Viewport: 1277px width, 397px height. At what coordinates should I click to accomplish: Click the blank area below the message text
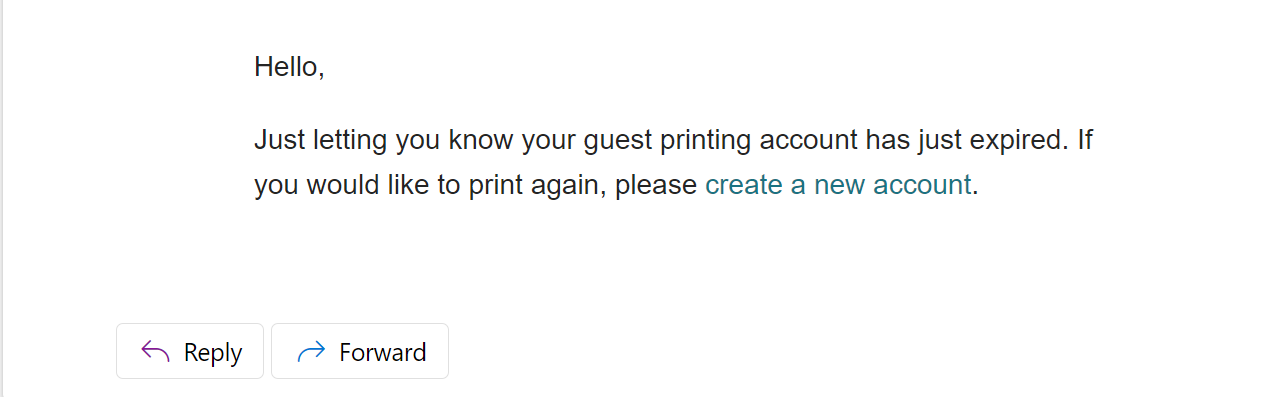(640, 260)
